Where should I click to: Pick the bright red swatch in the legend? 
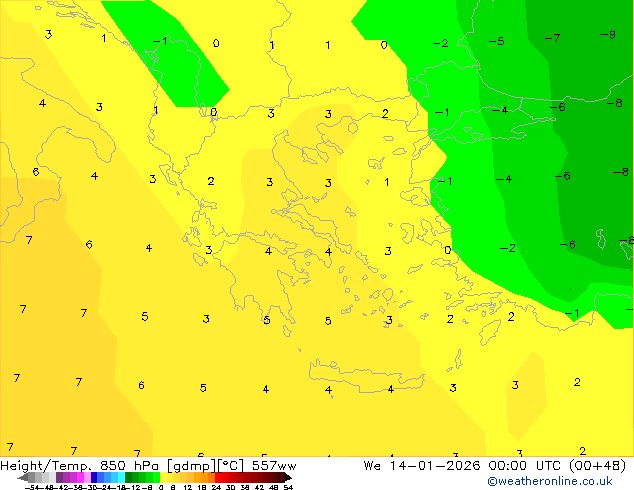pos(219,477)
